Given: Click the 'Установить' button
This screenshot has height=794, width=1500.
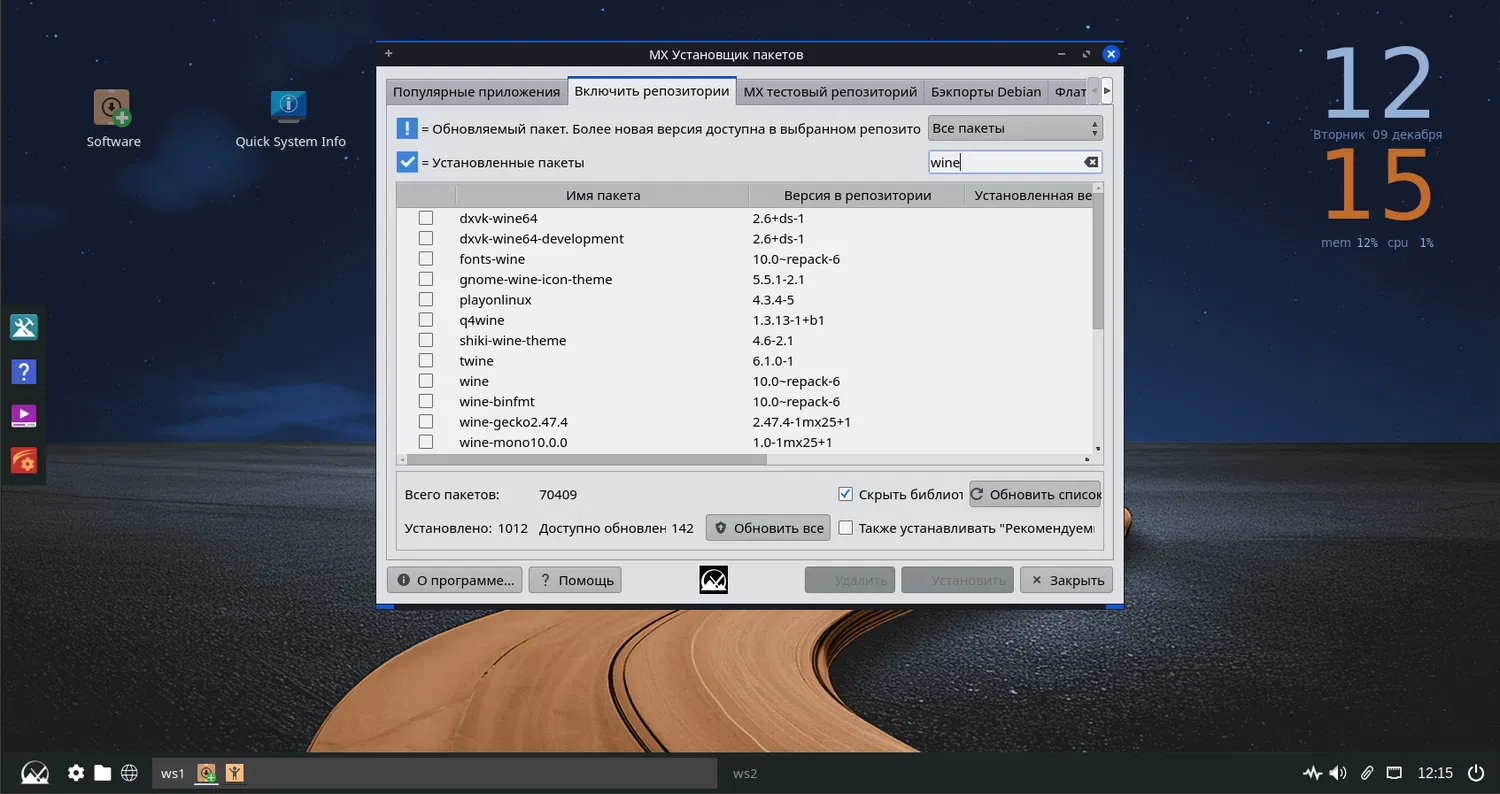Looking at the screenshot, I should (957, 580).
